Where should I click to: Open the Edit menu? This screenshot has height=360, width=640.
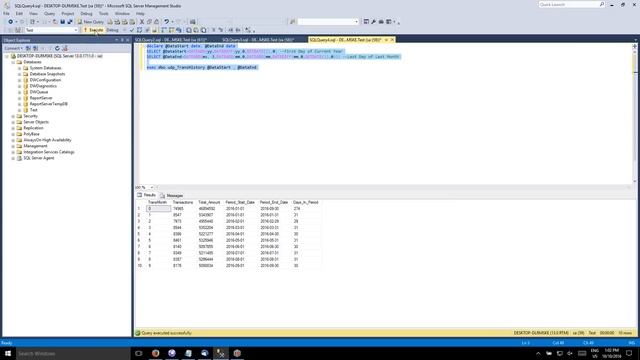point(19,13)
